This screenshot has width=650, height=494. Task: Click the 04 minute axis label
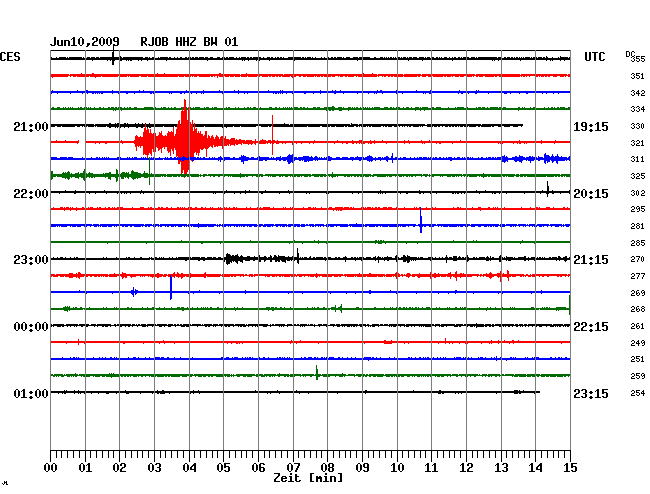click(x=189, y=468)
